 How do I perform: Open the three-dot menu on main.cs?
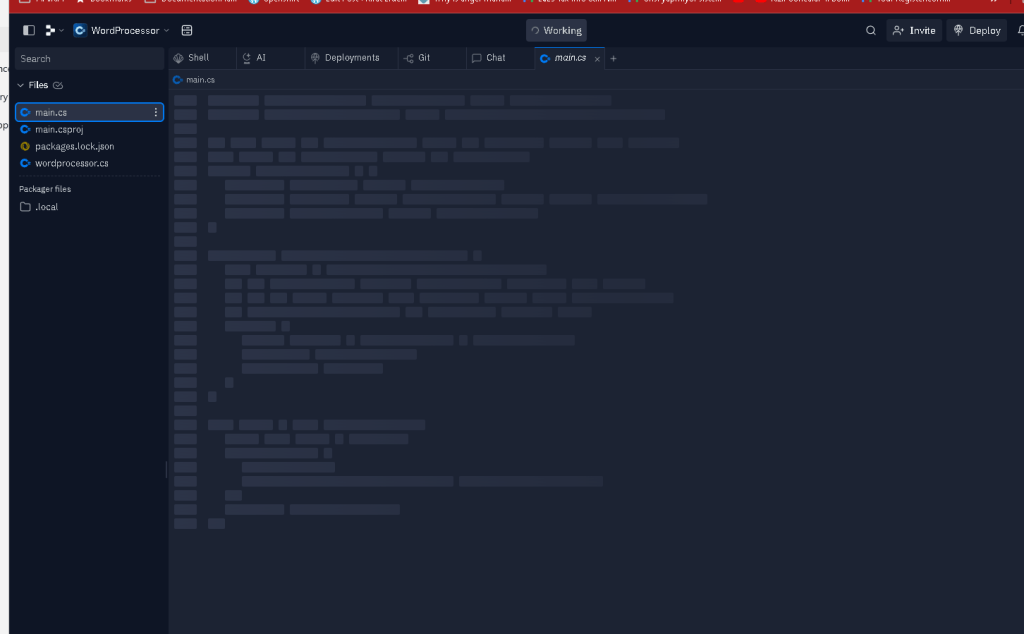[155, 112]
